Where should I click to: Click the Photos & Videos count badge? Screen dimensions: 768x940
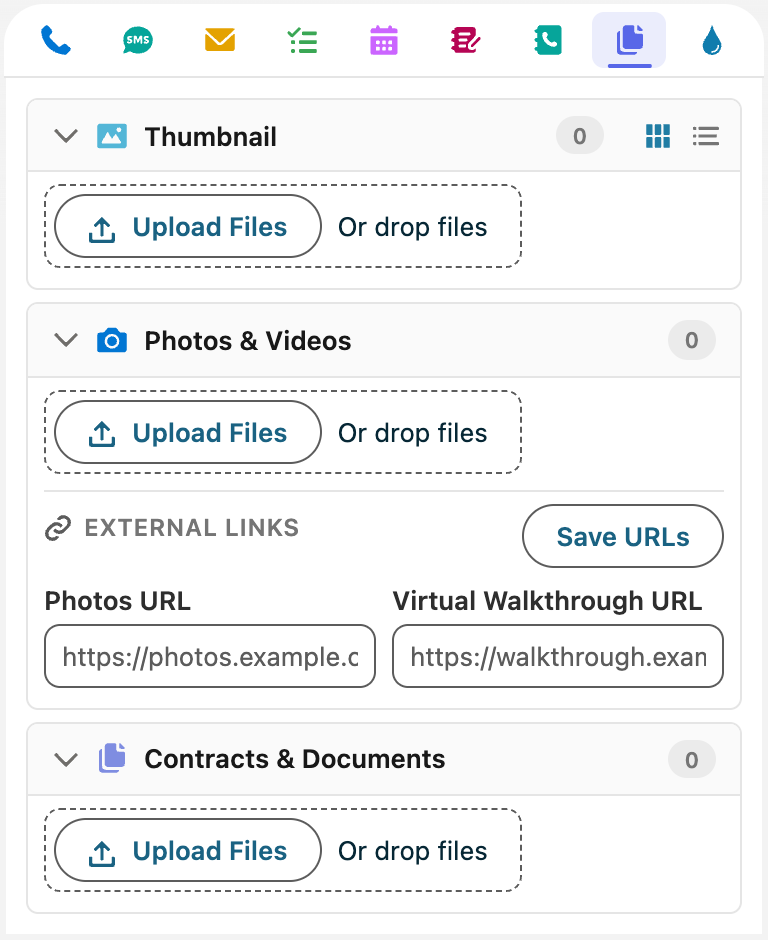692,341
